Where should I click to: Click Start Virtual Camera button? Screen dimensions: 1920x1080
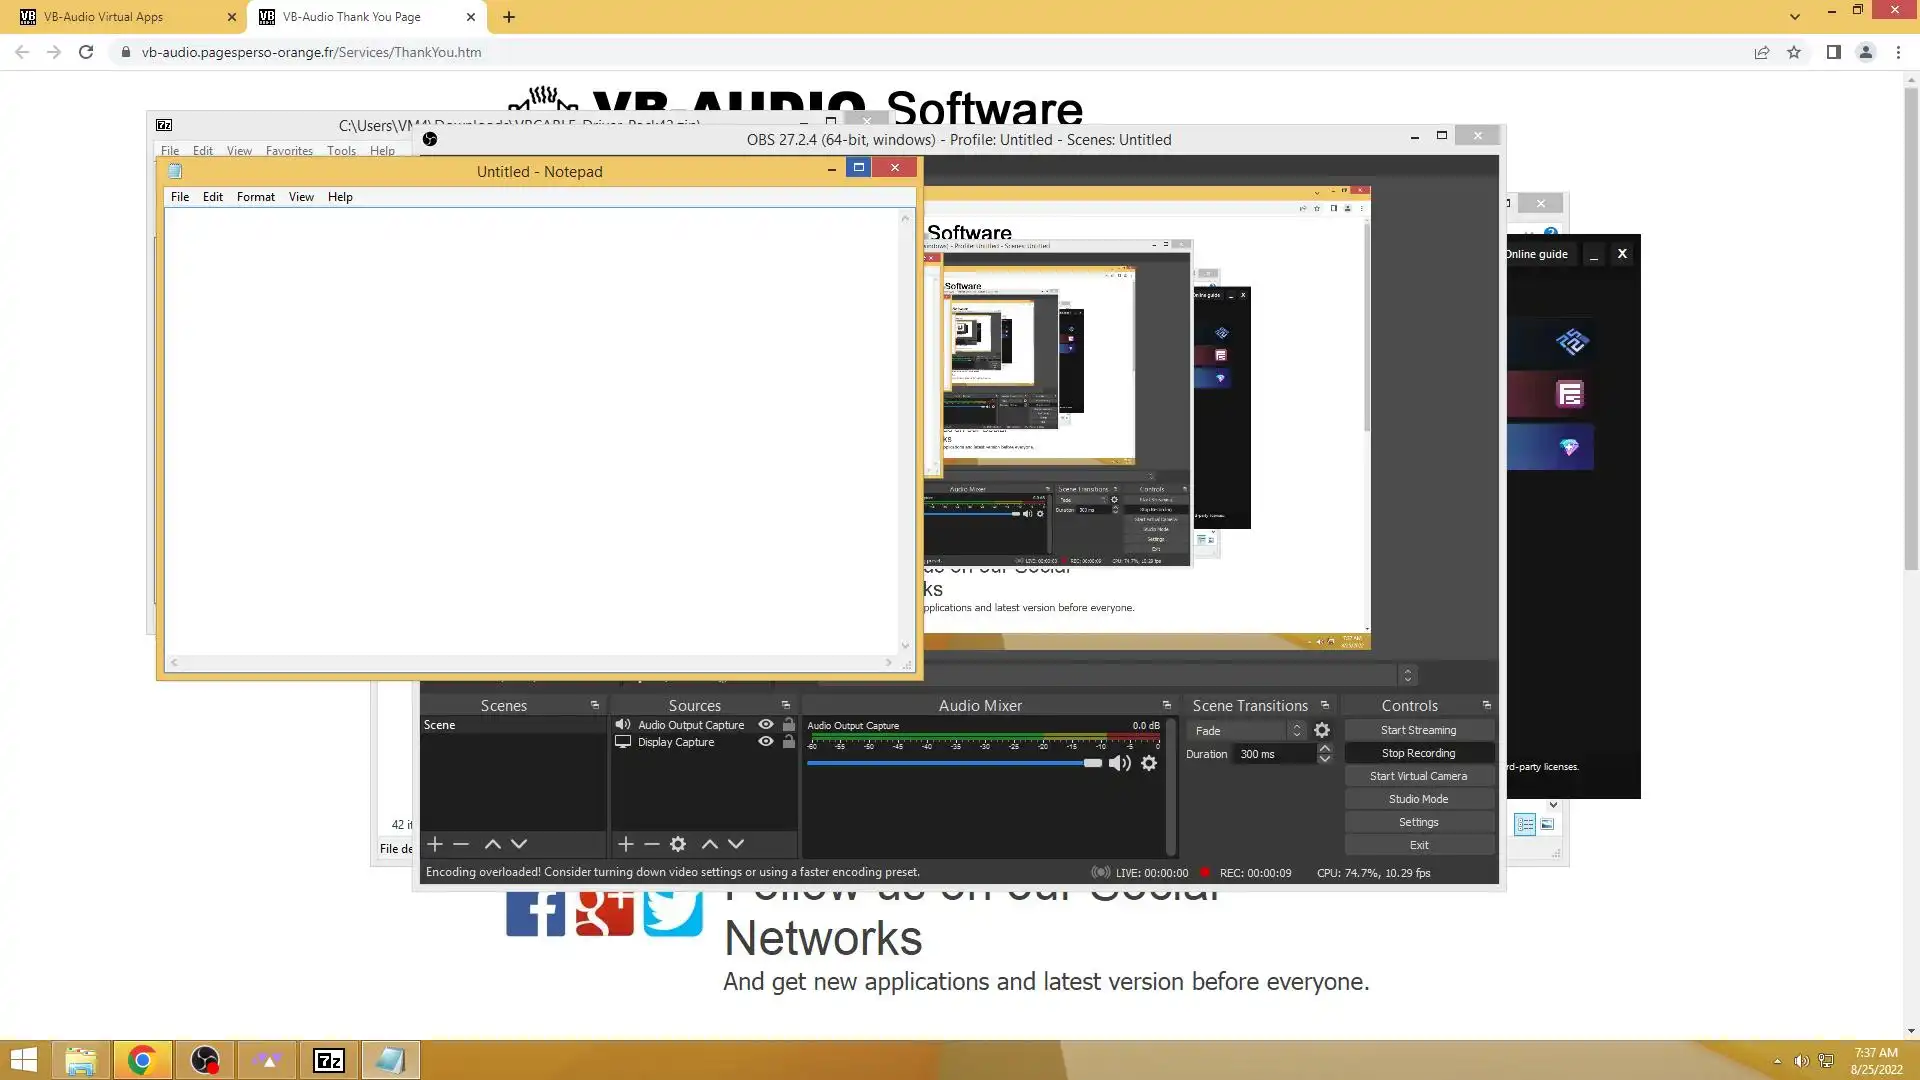tap(1418, 776)
